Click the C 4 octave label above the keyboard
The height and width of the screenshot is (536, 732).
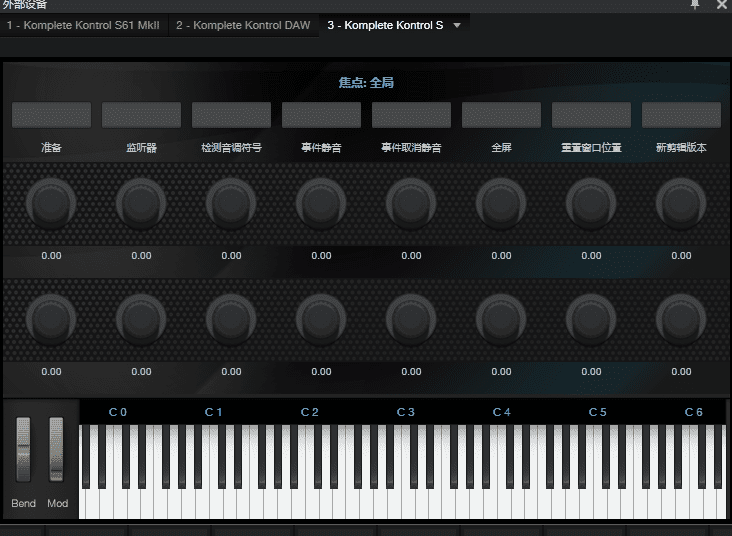(x=502, y=412)
